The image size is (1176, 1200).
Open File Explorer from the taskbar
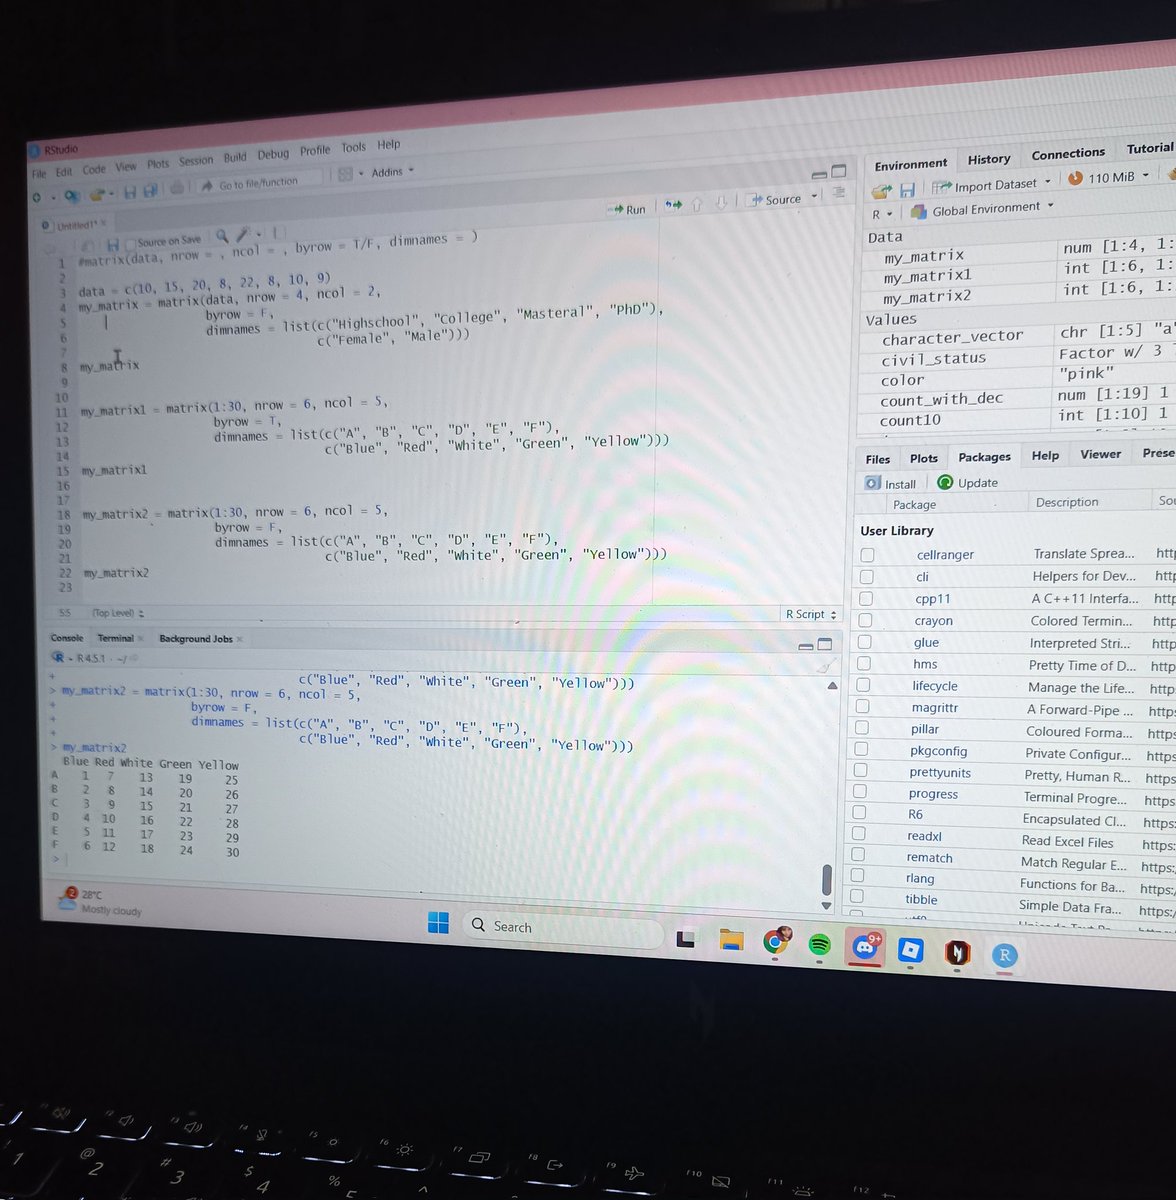732,940
